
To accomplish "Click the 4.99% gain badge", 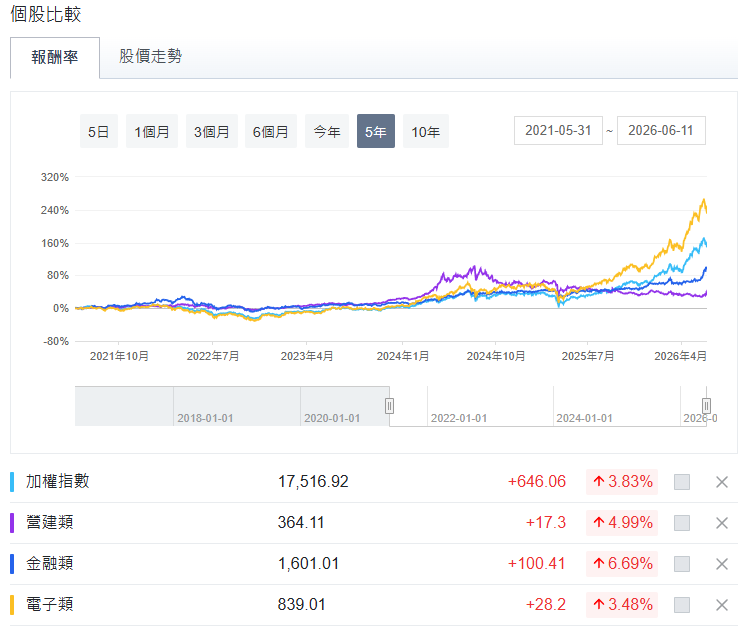I will pos(622,522).
